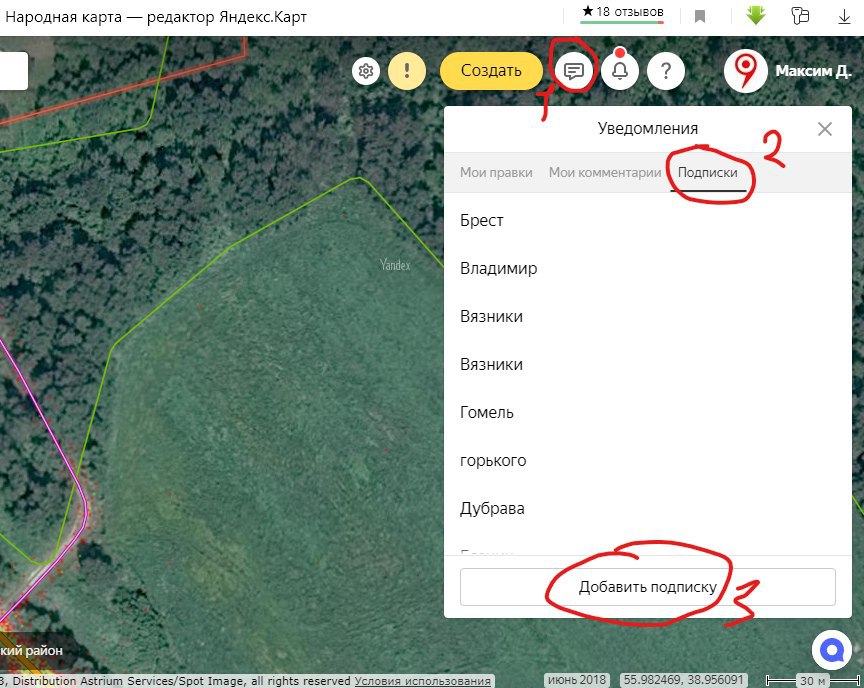This screenshot has height=688, width=864.
Task: Select the Подписки tab
Action: (x=708, y=172)
